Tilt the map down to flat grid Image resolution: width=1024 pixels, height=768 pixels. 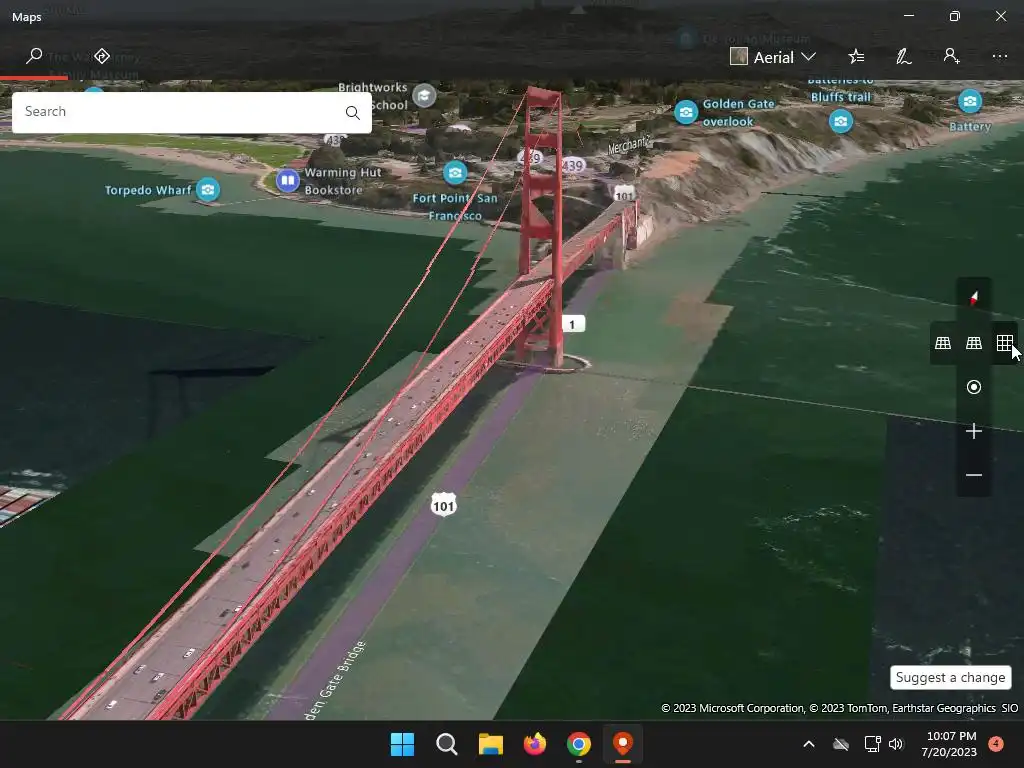[1004, 343]
